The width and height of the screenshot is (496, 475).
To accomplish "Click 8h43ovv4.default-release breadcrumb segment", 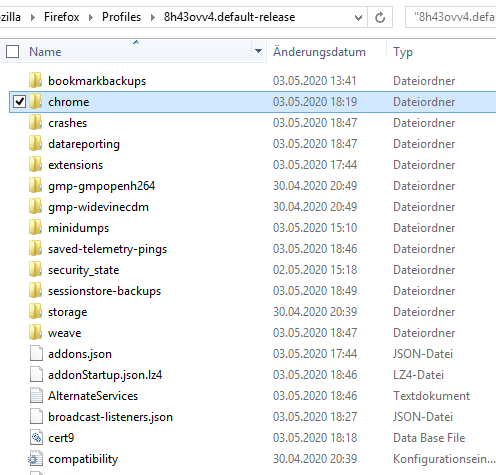I will coord(229,17).
